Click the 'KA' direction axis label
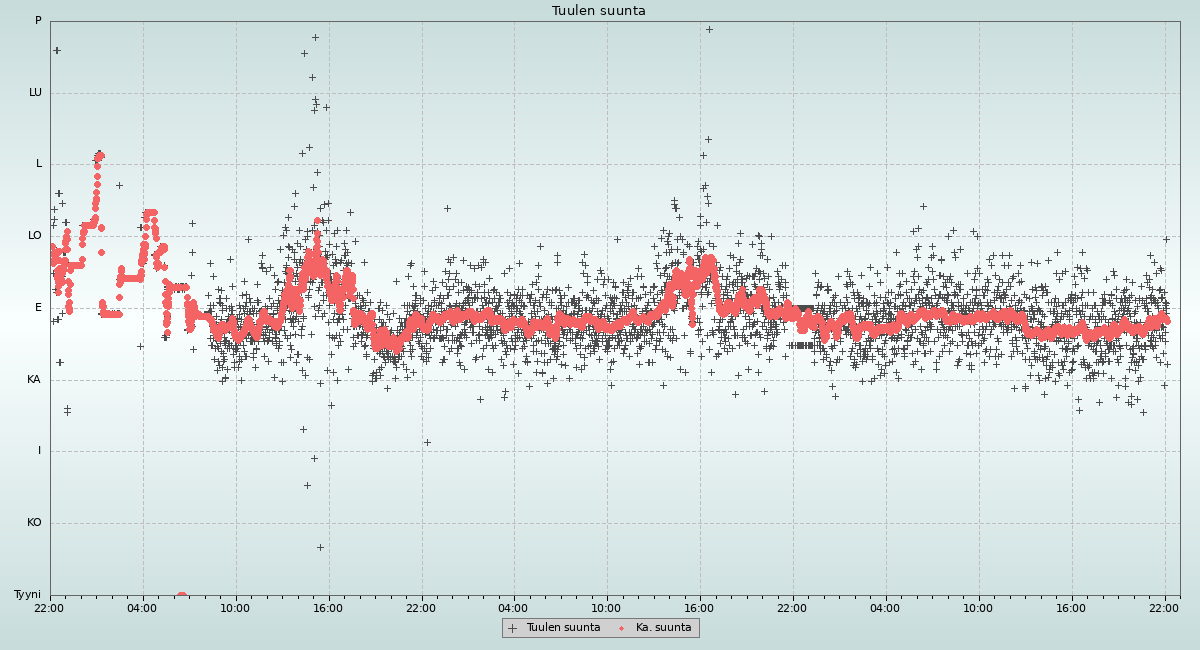The width and height of the screenshot is (1200, 650). click(x=34, y=380)
